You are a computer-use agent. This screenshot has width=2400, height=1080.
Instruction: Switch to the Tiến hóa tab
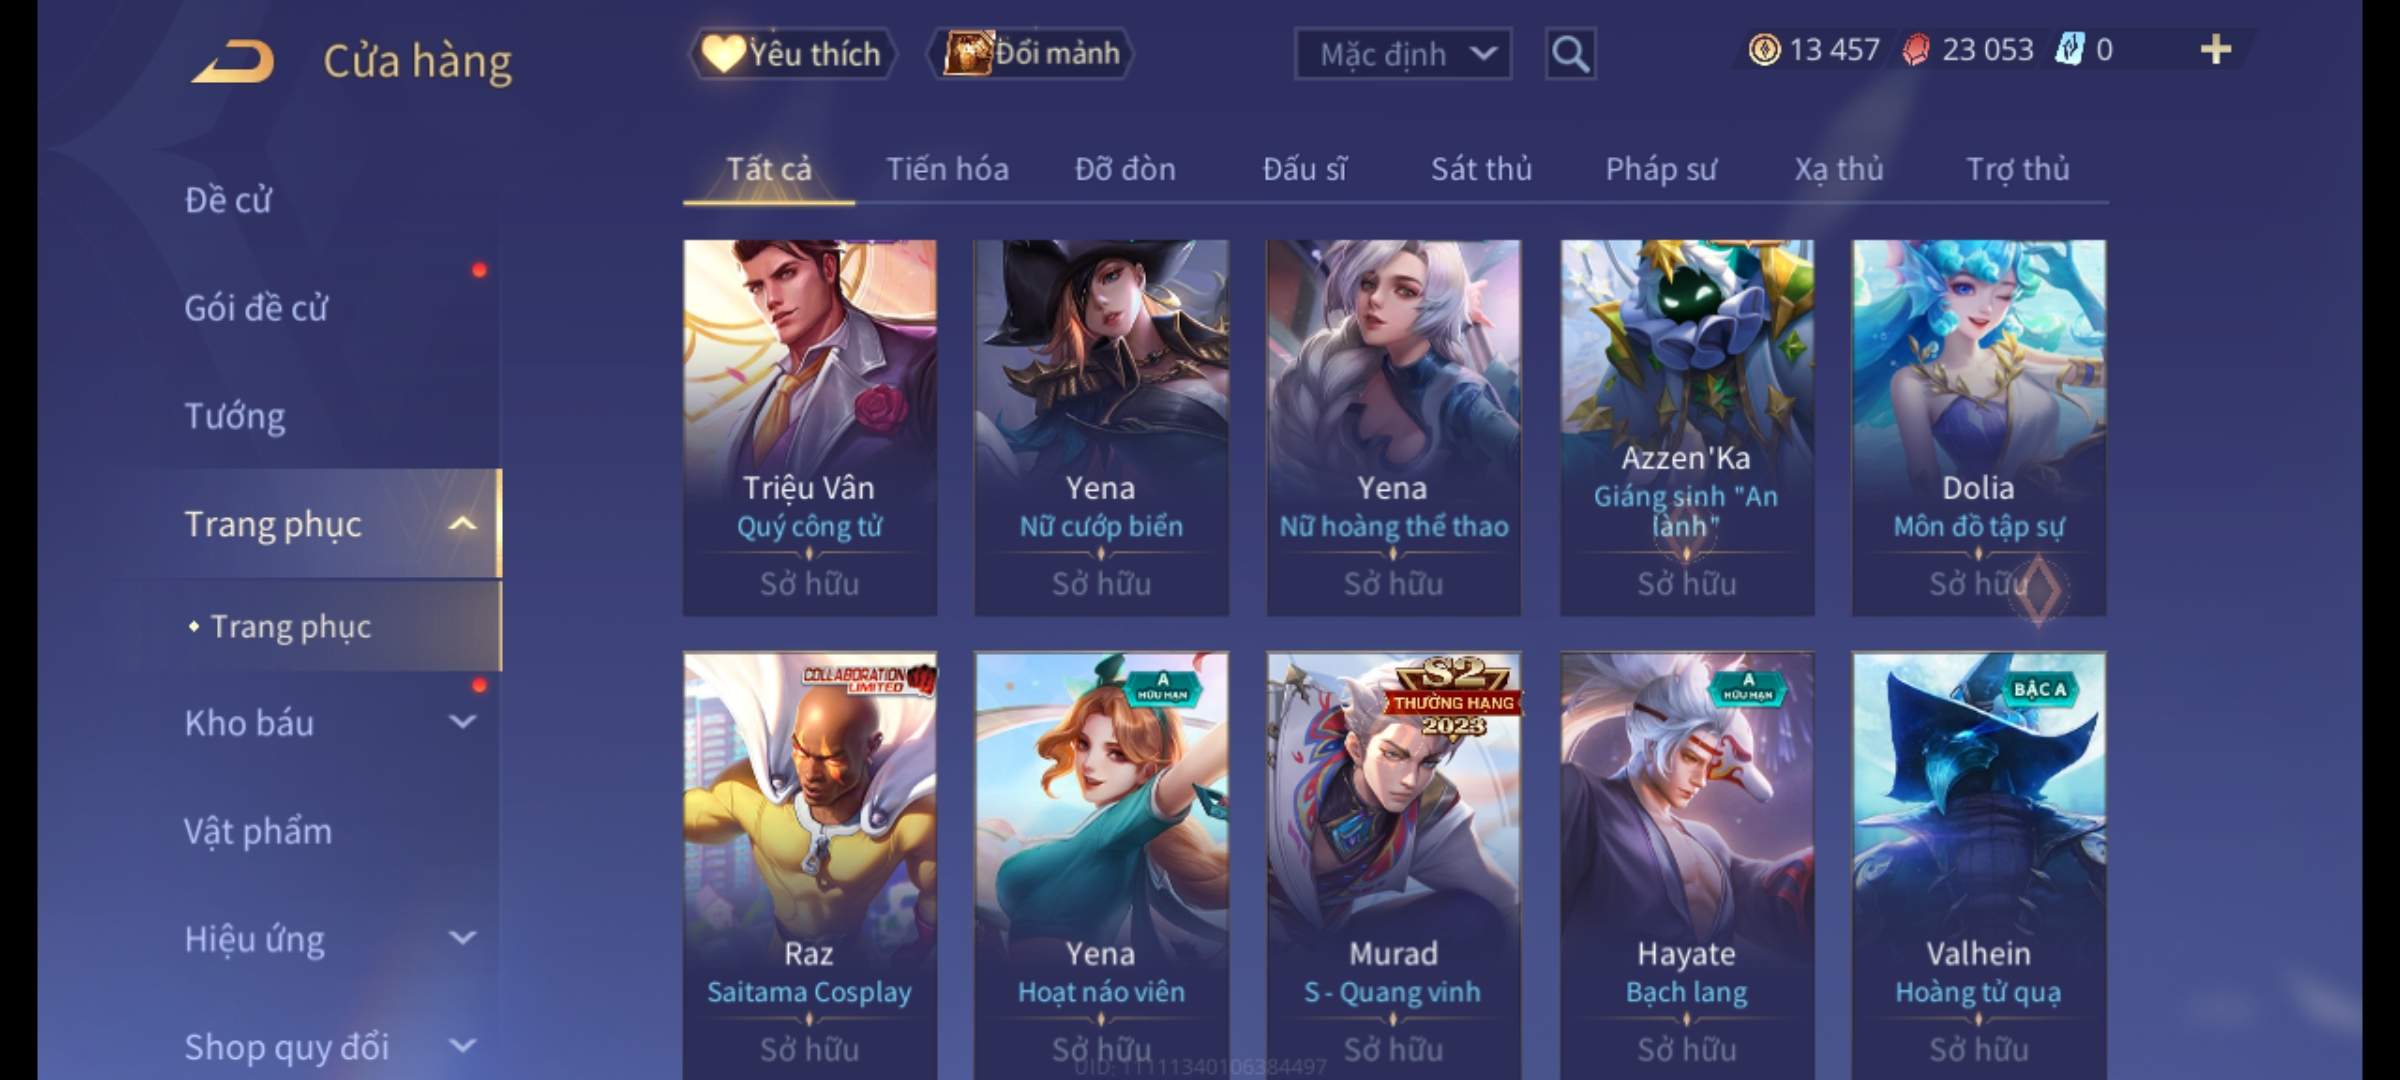point(947,169)
